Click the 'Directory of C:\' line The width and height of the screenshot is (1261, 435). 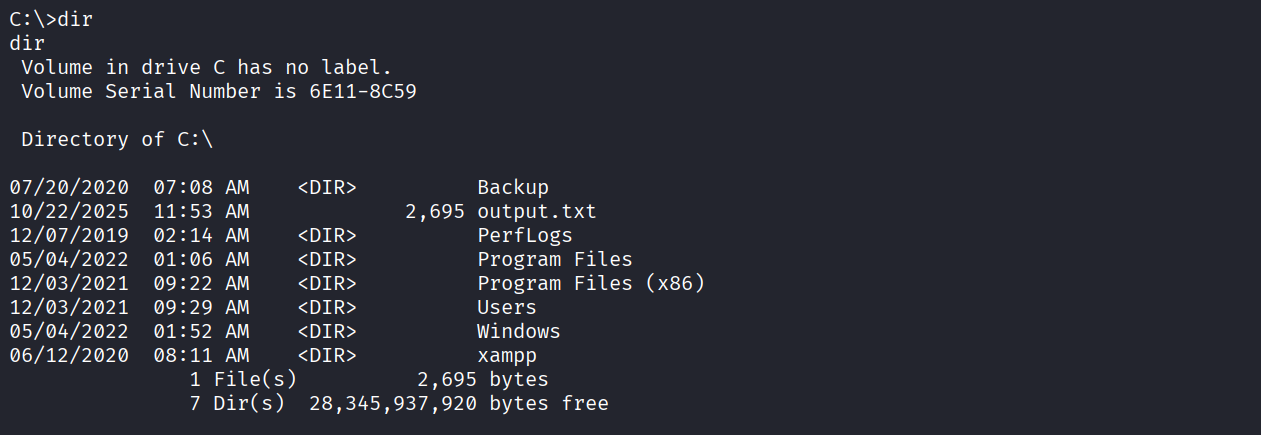point(117,139)
